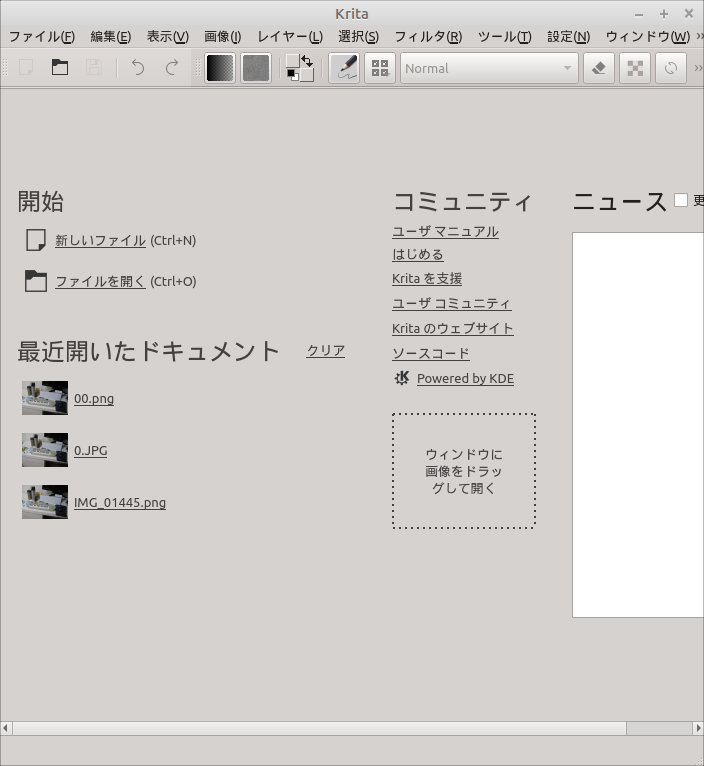
Task: Open the brush presets grid icon
Action: click(380, 68)
